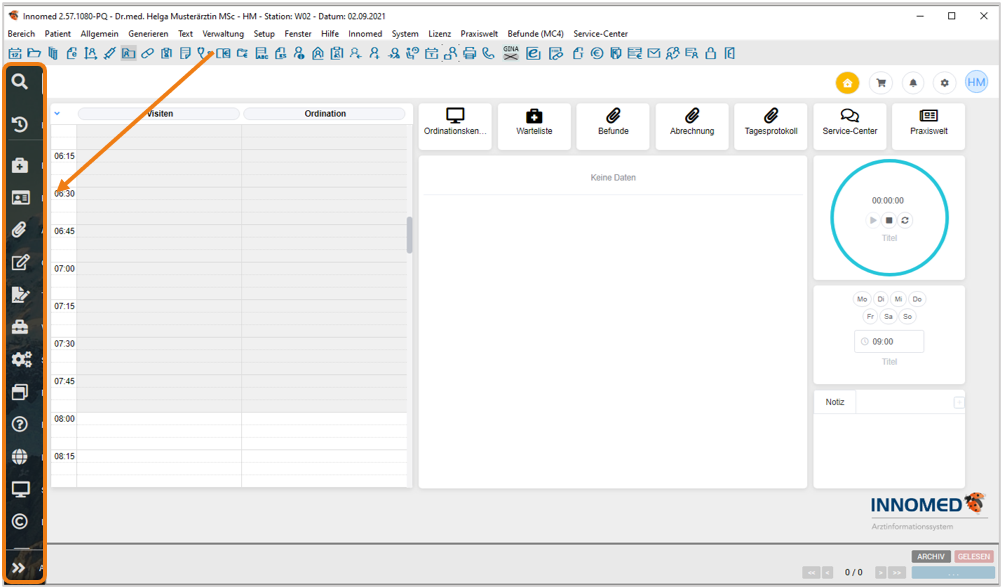This screenshot has height=588, width=1002.
Task: Click the monitor icon in left sidebar
Action: point(20,490)
